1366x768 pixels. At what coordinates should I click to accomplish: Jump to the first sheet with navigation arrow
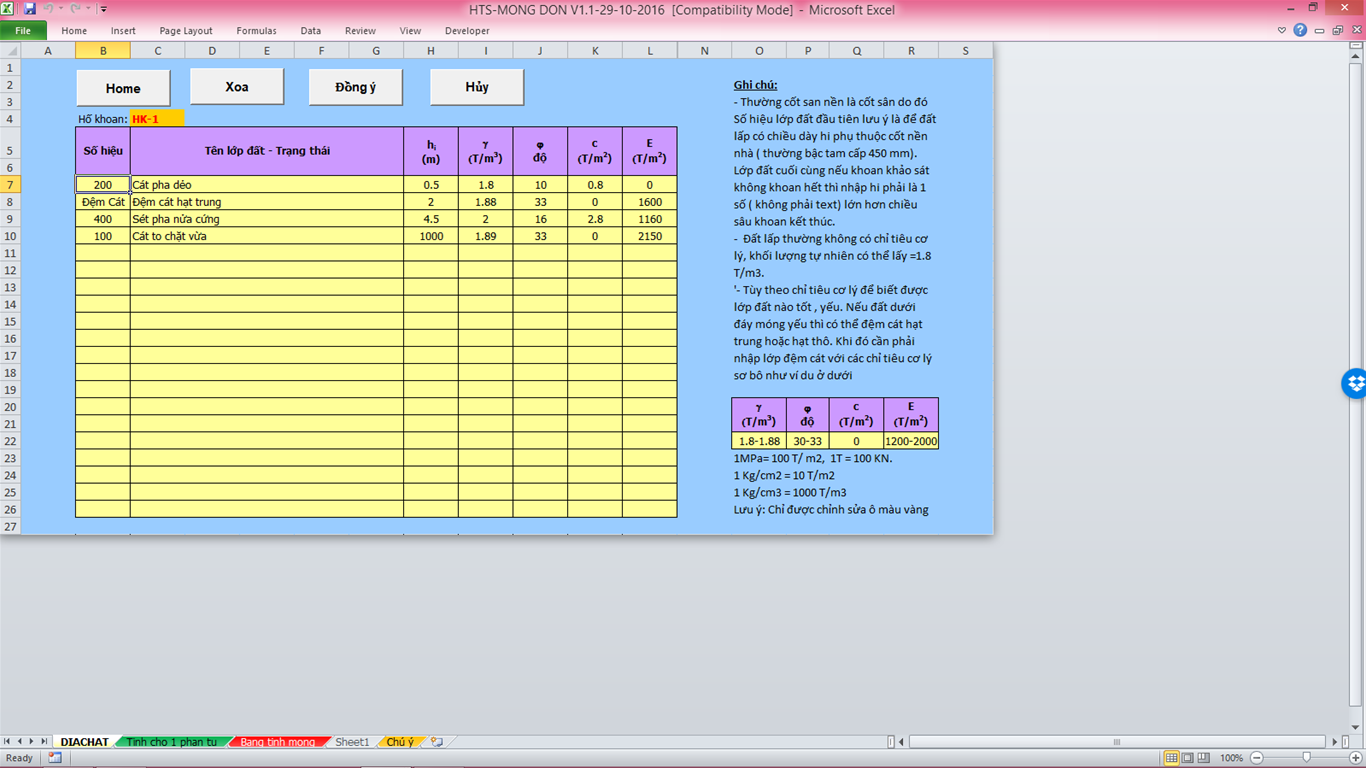coord(8,742)
